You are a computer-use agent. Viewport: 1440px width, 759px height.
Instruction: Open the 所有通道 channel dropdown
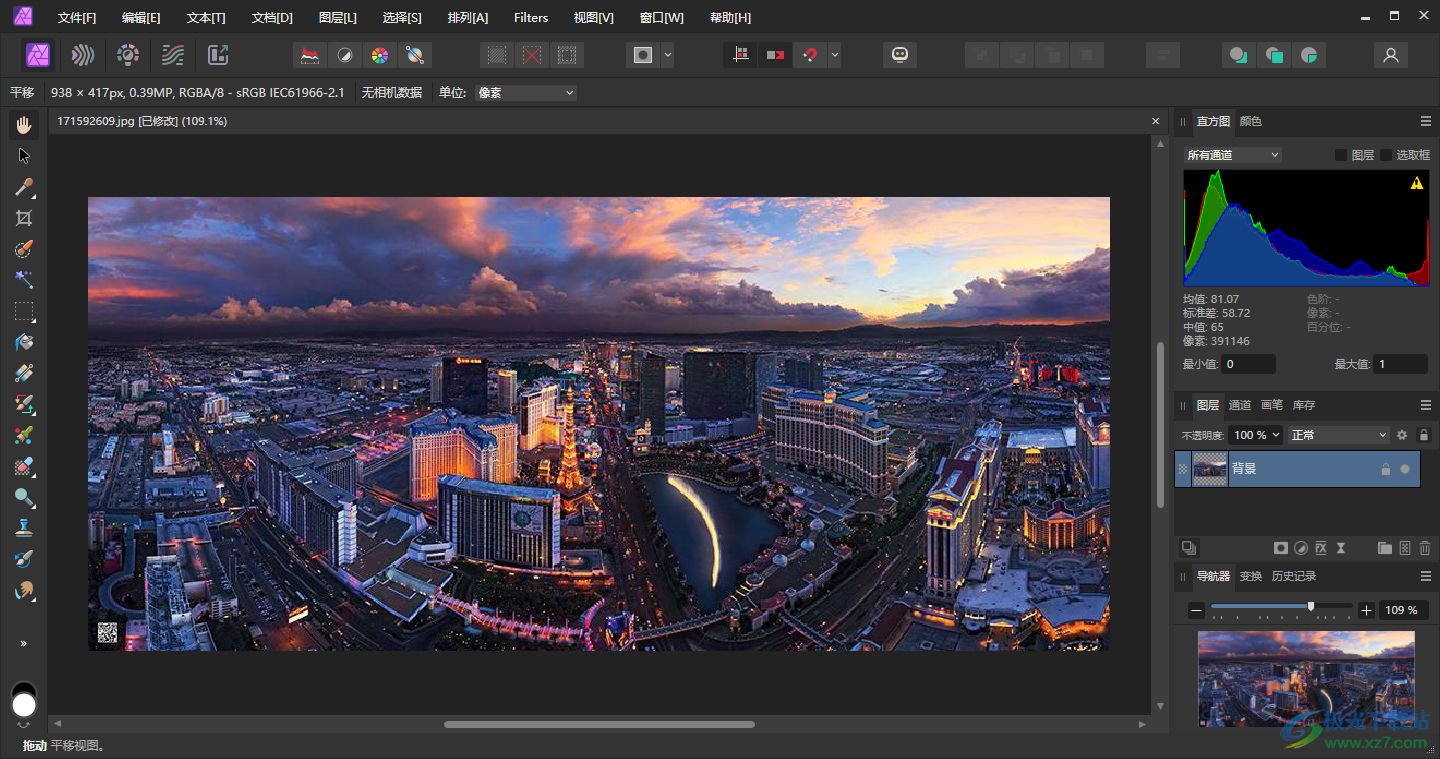[x=1232, y=155]
